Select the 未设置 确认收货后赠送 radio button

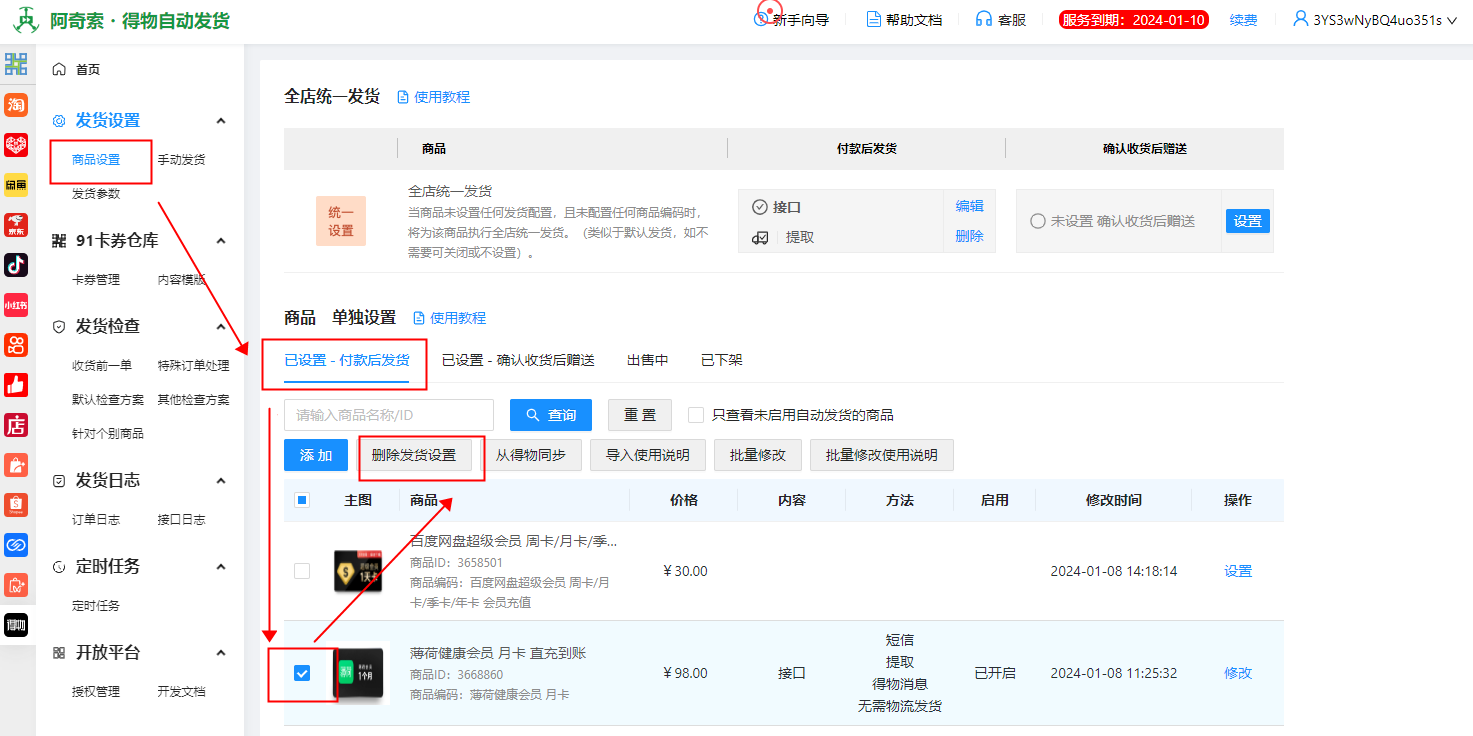[1038, 221]
